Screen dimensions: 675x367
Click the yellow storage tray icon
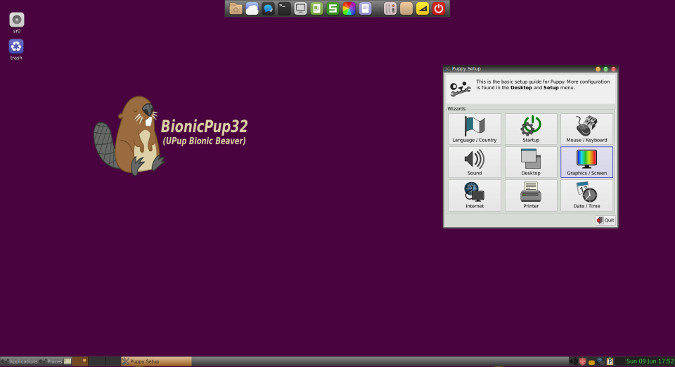pos(591,362)
